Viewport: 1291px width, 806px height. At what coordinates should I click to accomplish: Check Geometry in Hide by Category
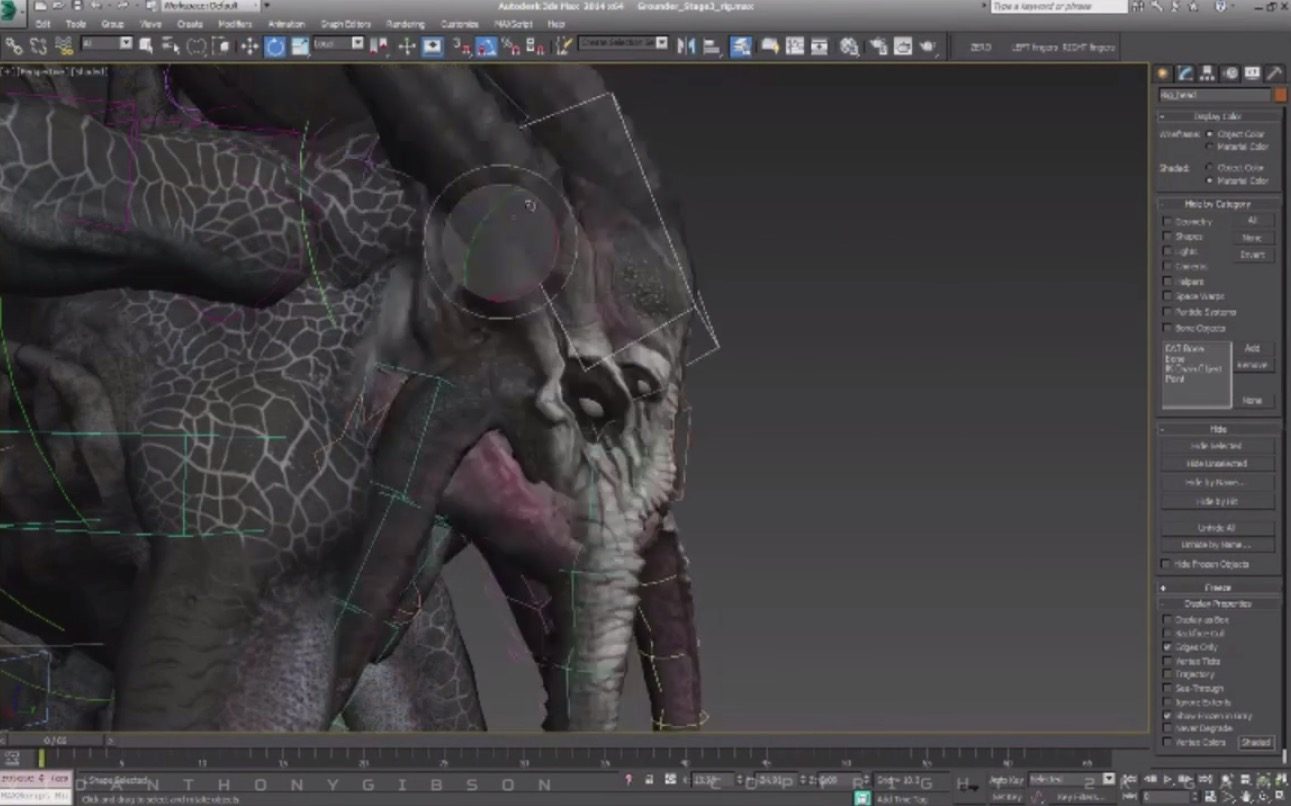point(1167,222)
